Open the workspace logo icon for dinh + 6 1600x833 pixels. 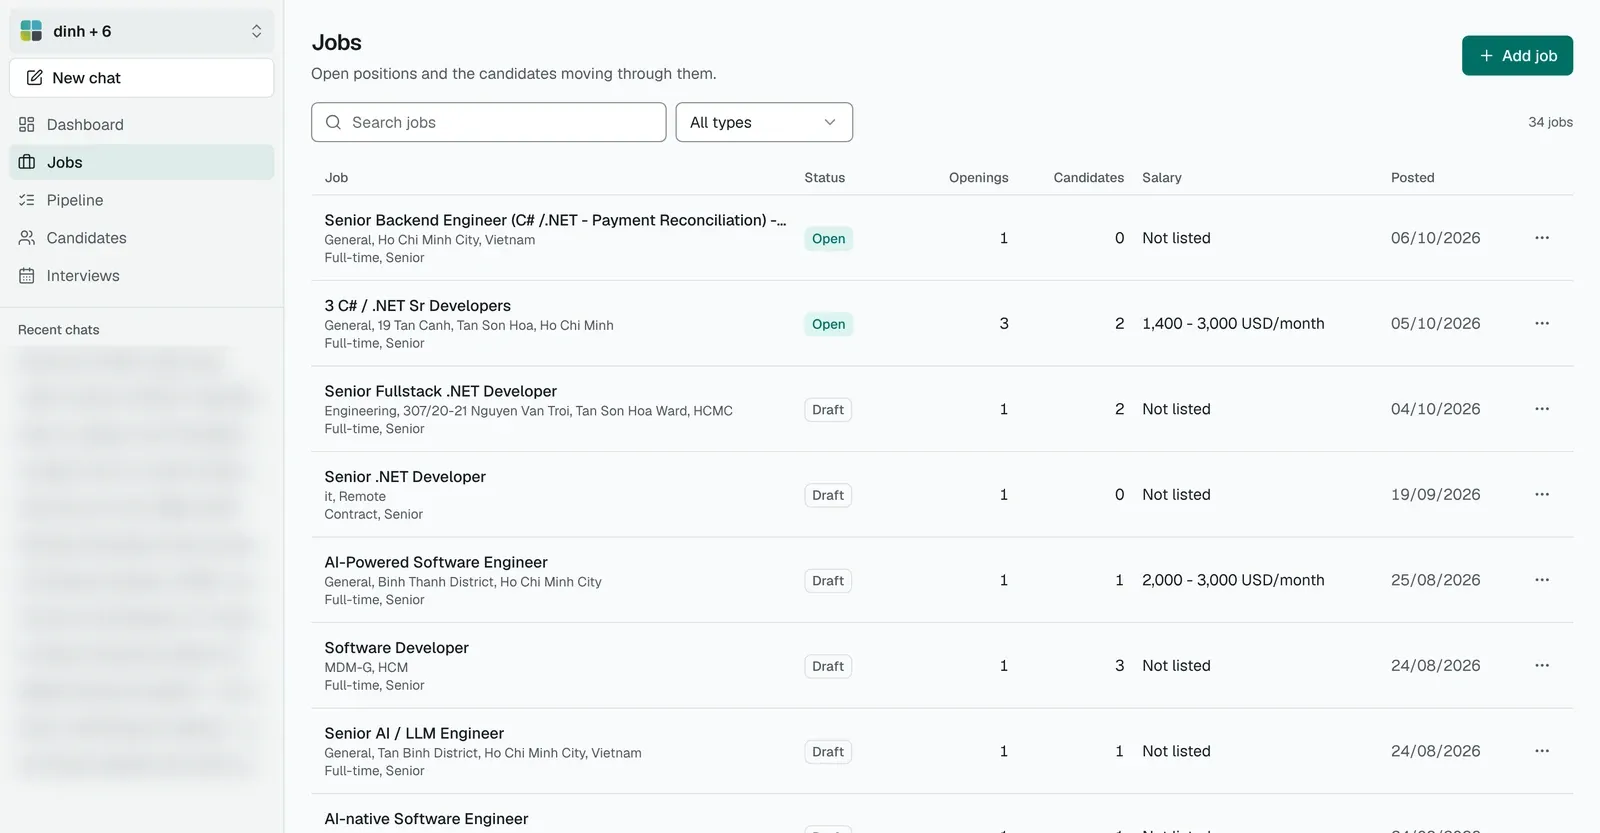point(31,31)
